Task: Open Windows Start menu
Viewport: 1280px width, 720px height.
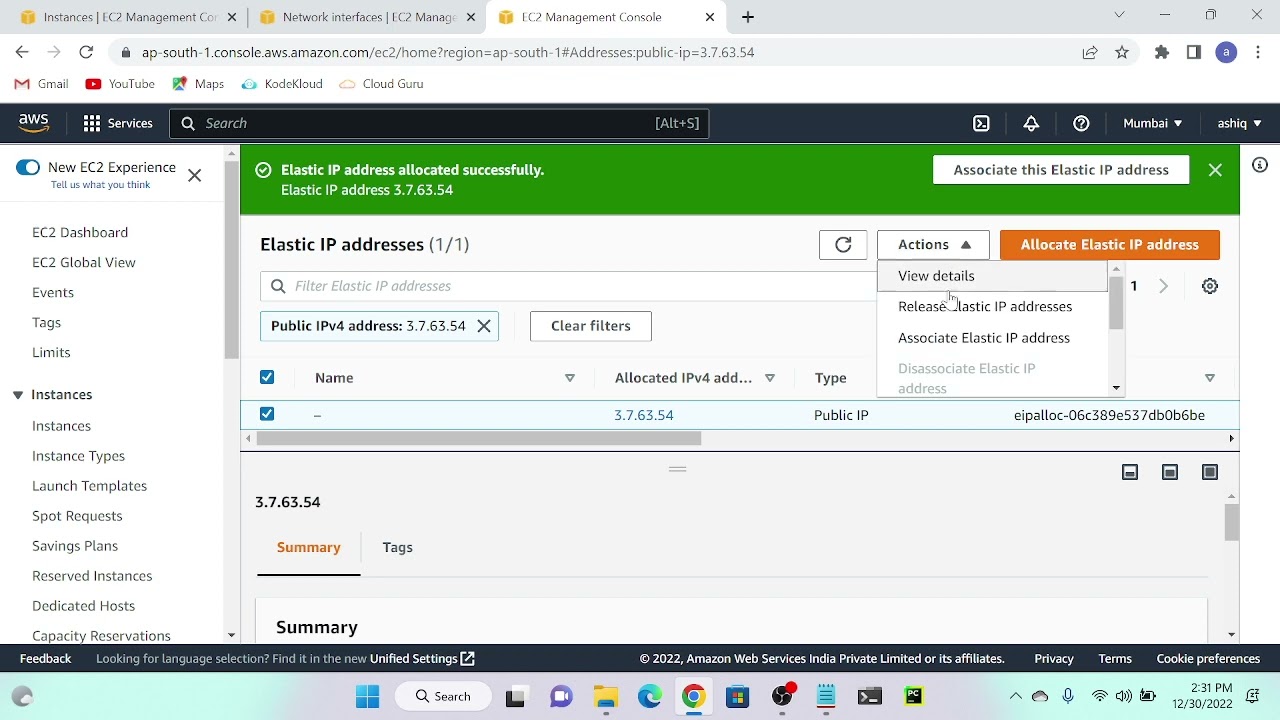Action: [368, 697]
